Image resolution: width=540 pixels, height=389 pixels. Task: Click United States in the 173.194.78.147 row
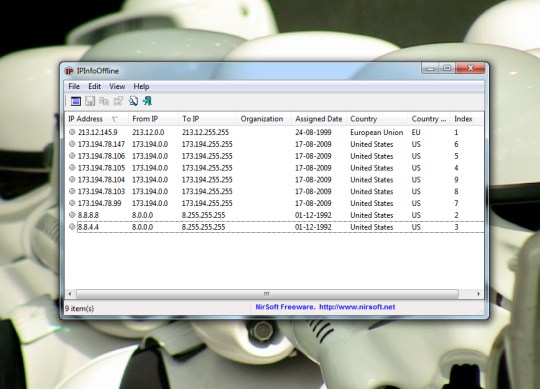(372, 144)
